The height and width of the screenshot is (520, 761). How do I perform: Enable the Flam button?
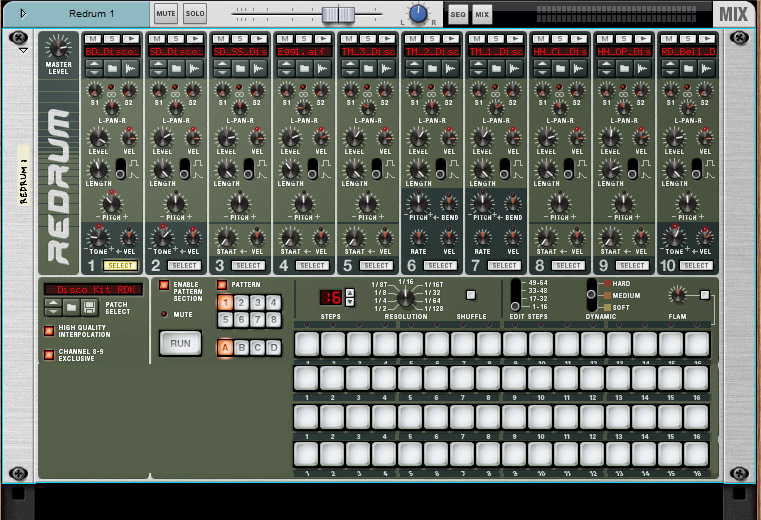pos(705,295)
